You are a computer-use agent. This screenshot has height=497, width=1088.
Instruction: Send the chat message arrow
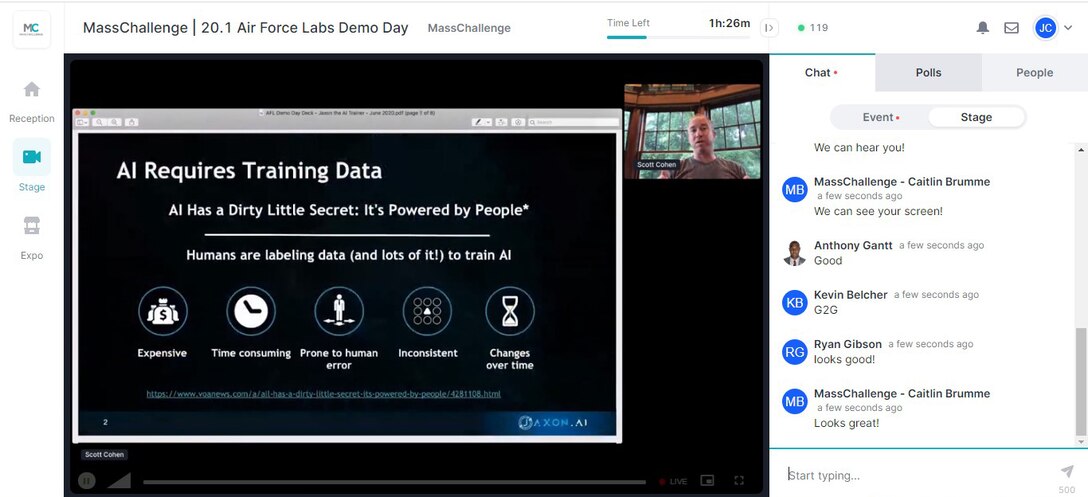1067,471
